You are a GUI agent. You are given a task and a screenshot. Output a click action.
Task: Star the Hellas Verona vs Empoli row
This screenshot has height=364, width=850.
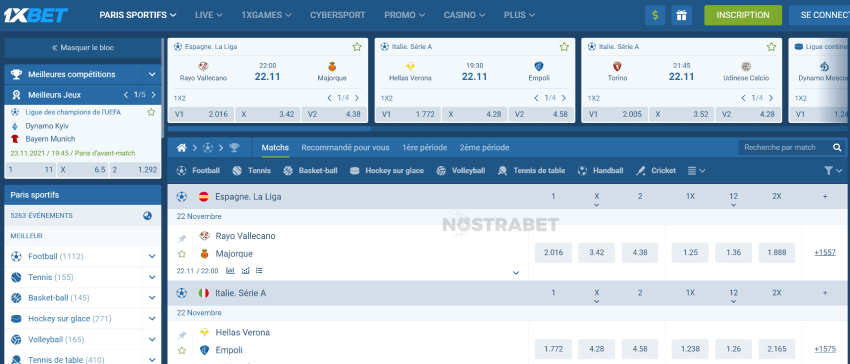click(182, 350)
